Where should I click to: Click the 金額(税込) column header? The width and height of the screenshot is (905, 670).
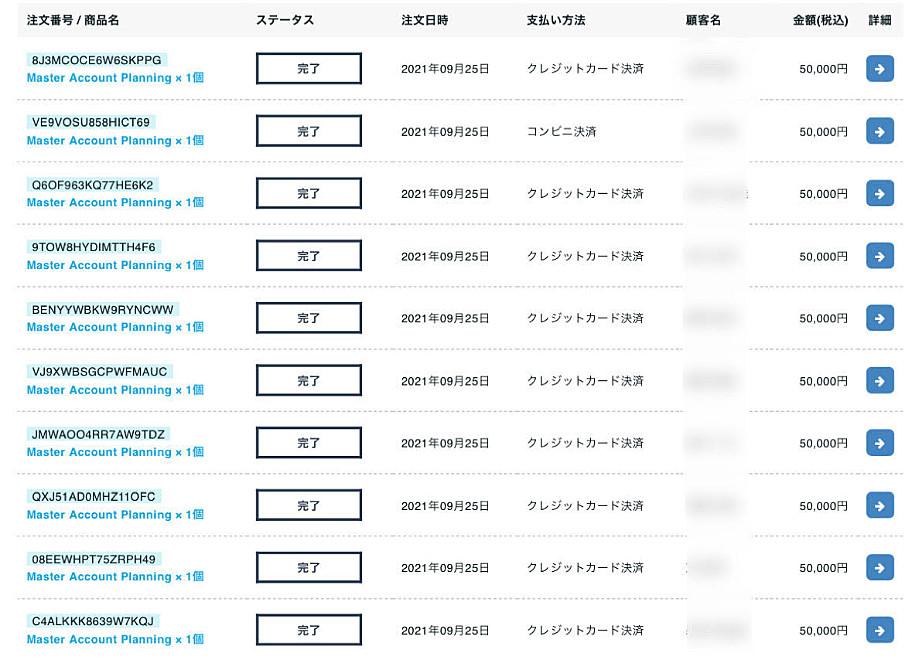coord(820,20)
